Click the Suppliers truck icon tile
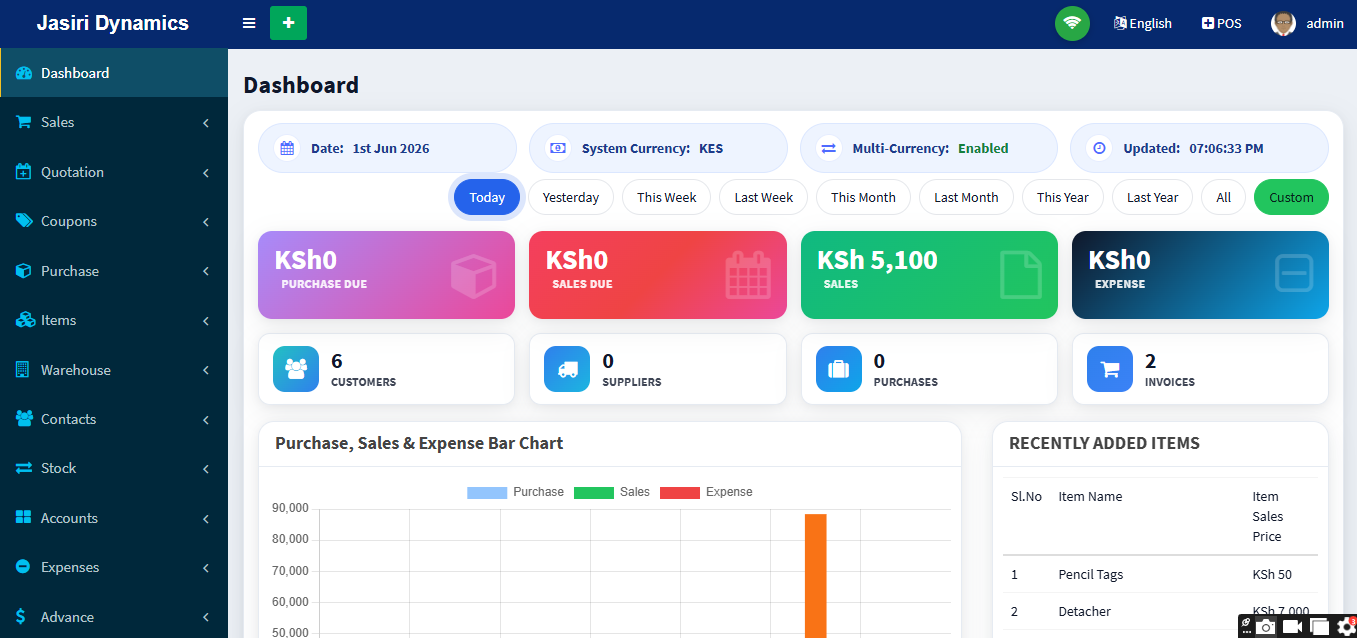The width and height of the screenshot is (1357, 638). tap(567, 369)
